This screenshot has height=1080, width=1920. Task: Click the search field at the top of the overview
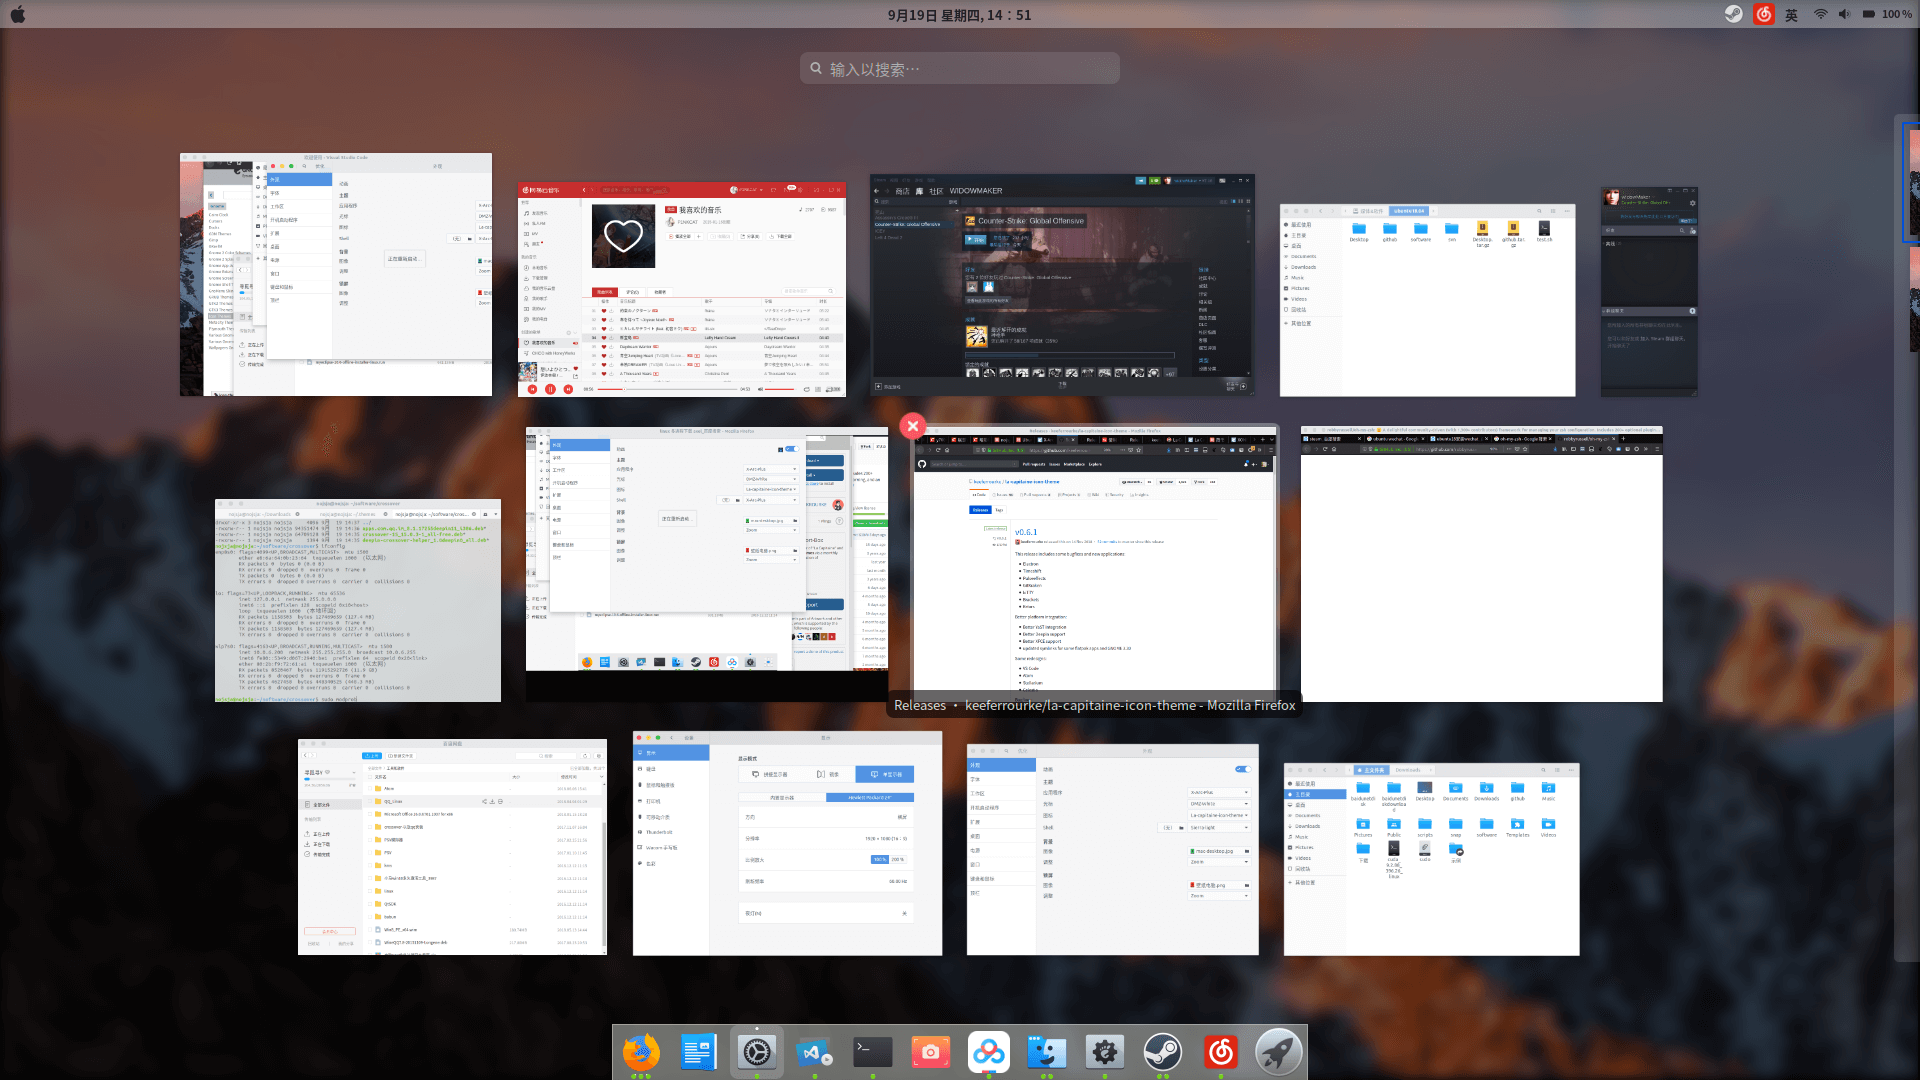(x=960, y=68)
